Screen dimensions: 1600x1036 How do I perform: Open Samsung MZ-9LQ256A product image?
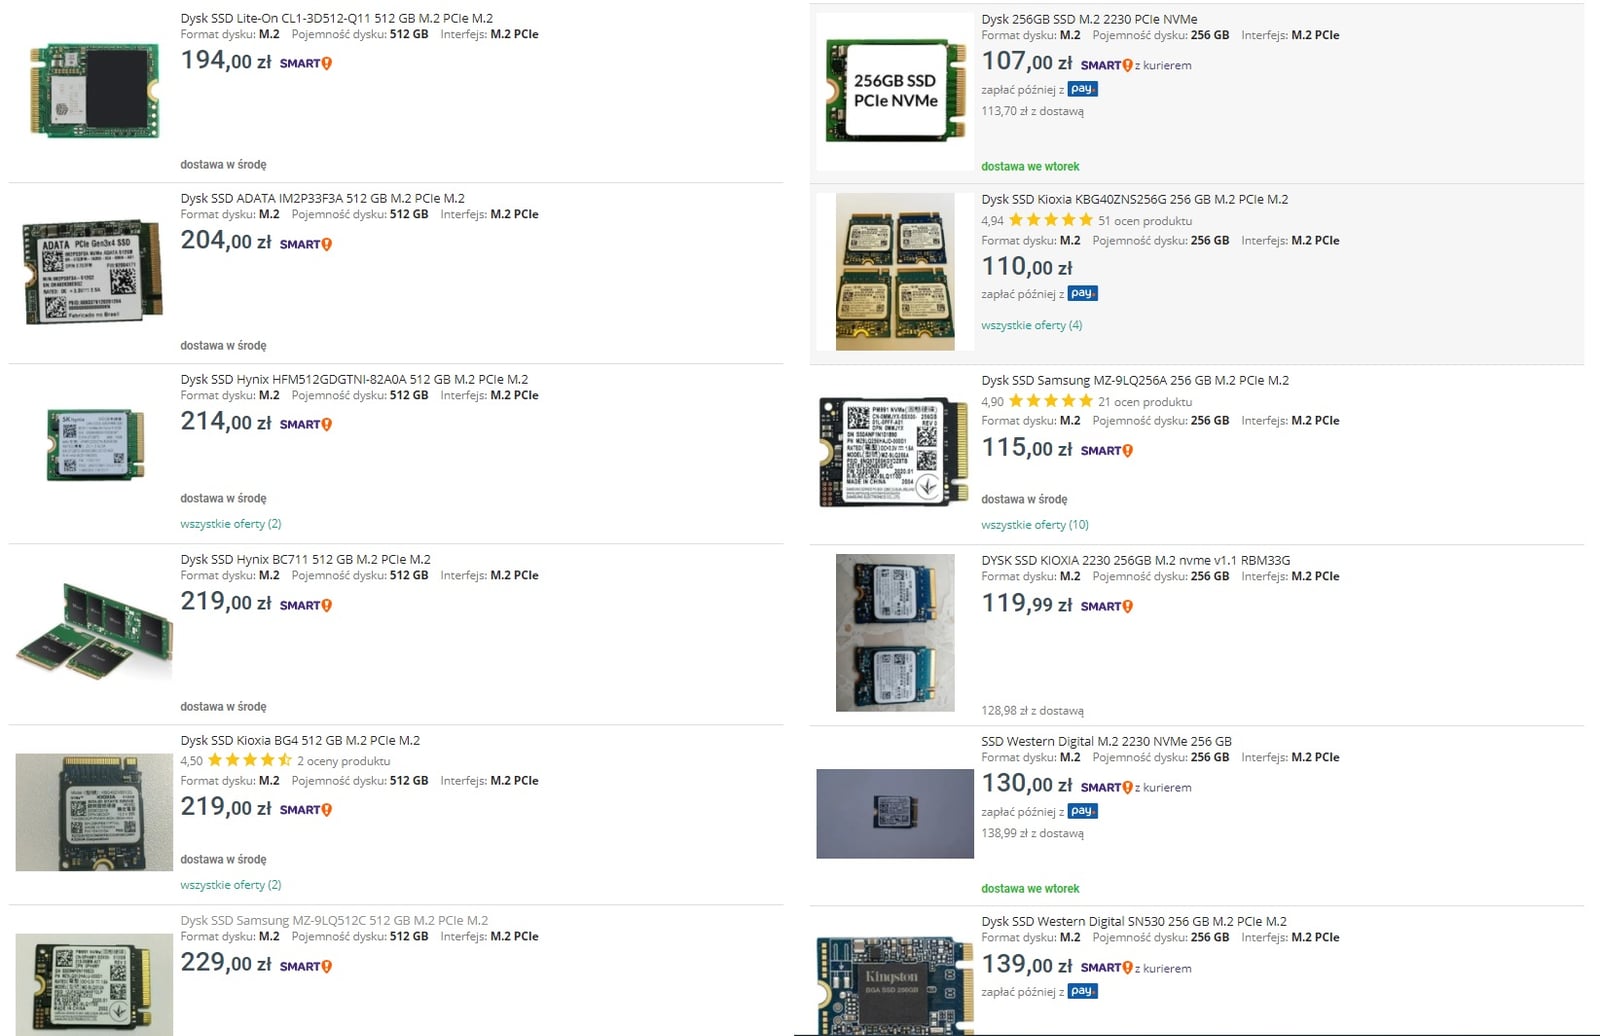894,451
